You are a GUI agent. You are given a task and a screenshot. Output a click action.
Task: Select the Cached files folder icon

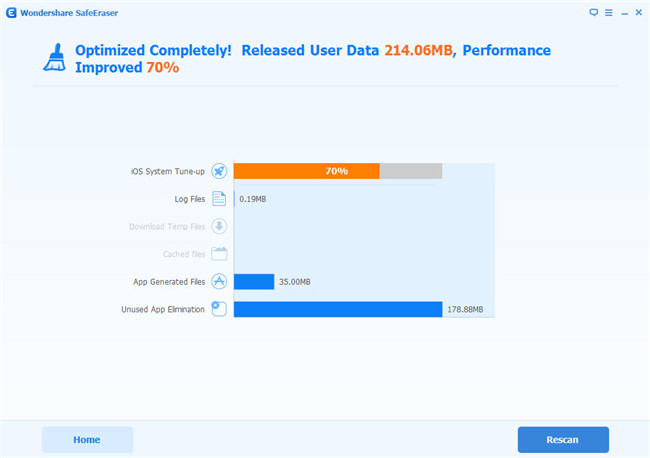(x=219, y=254)
